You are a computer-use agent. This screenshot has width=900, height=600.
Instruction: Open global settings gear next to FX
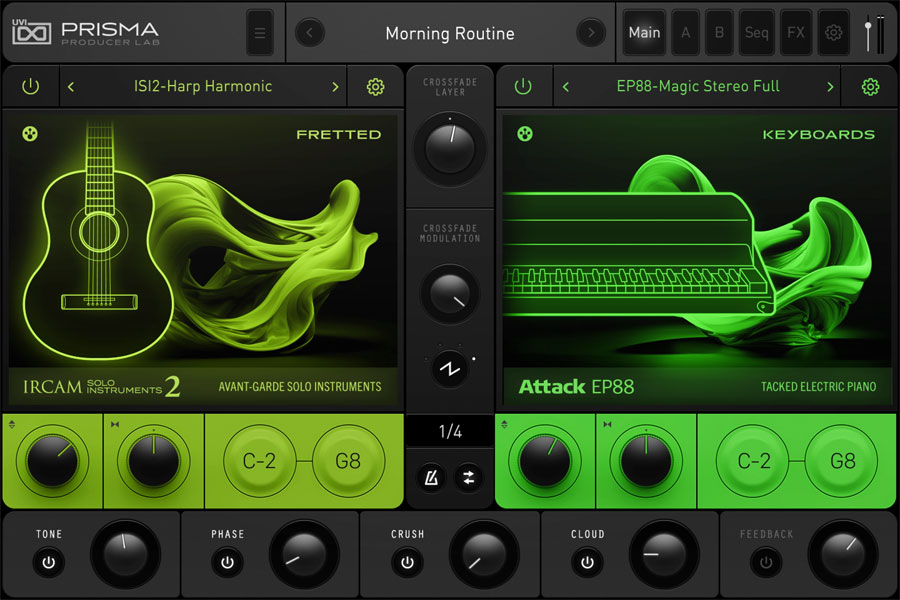pyautogui.click(x=833, y=33)
